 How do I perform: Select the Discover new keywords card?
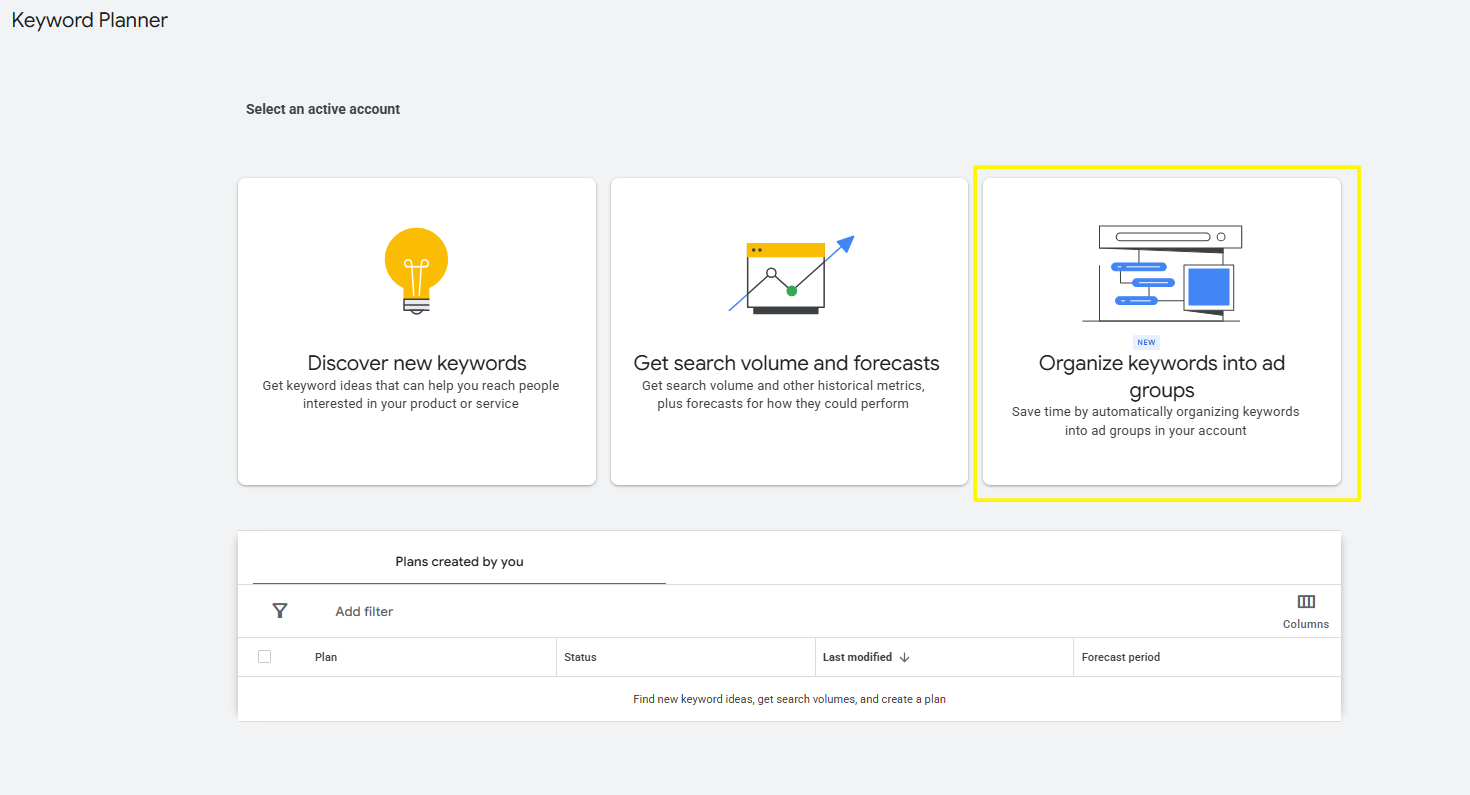pos(416,330)
